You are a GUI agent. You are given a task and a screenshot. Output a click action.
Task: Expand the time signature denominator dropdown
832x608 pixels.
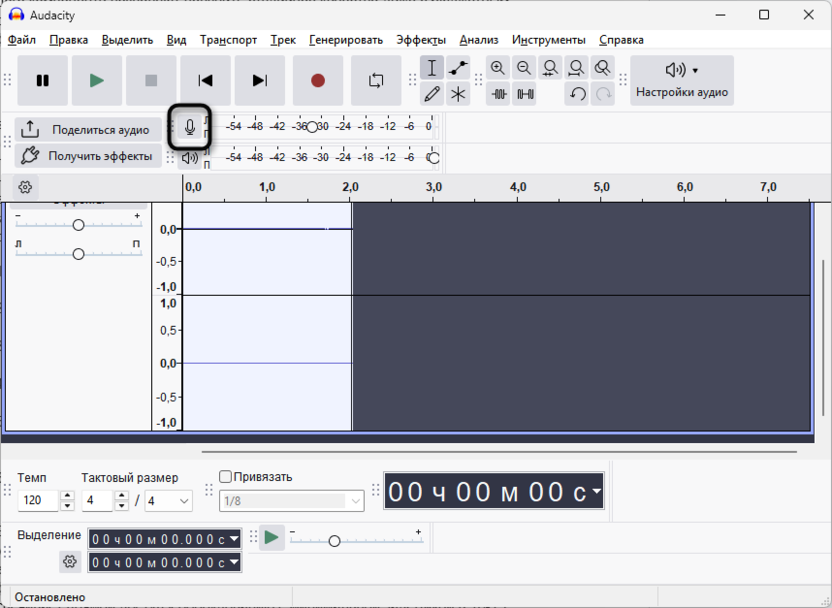[x=184, y=501]
